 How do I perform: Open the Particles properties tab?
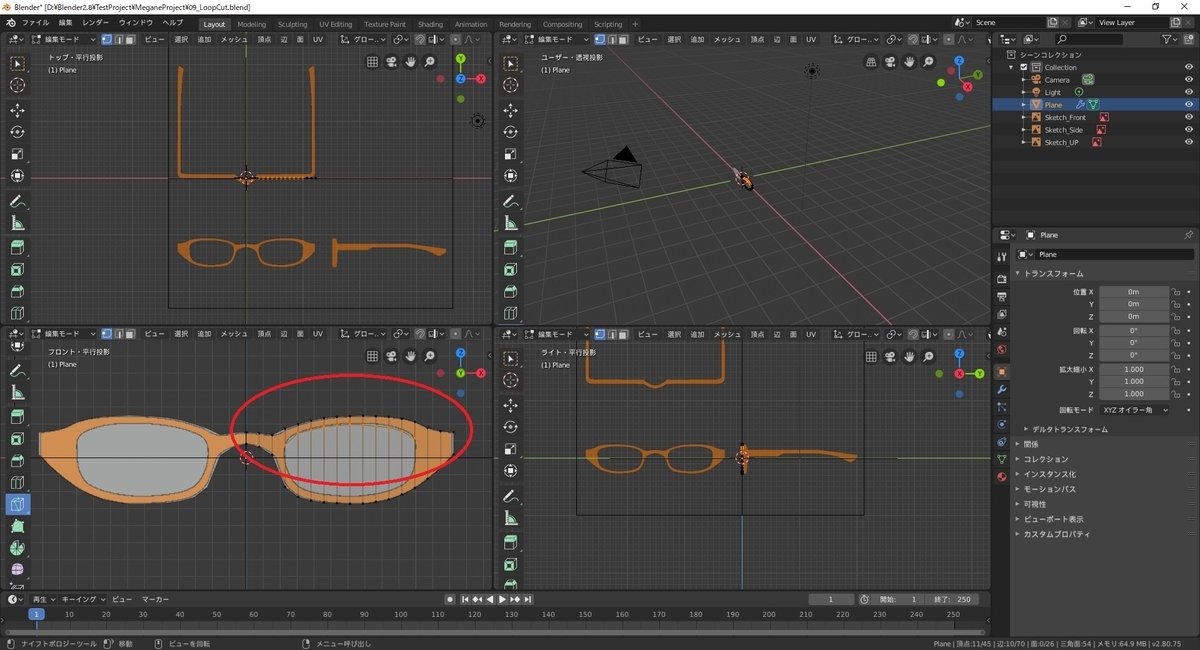pyautogui.click(x=1002, y=407)
